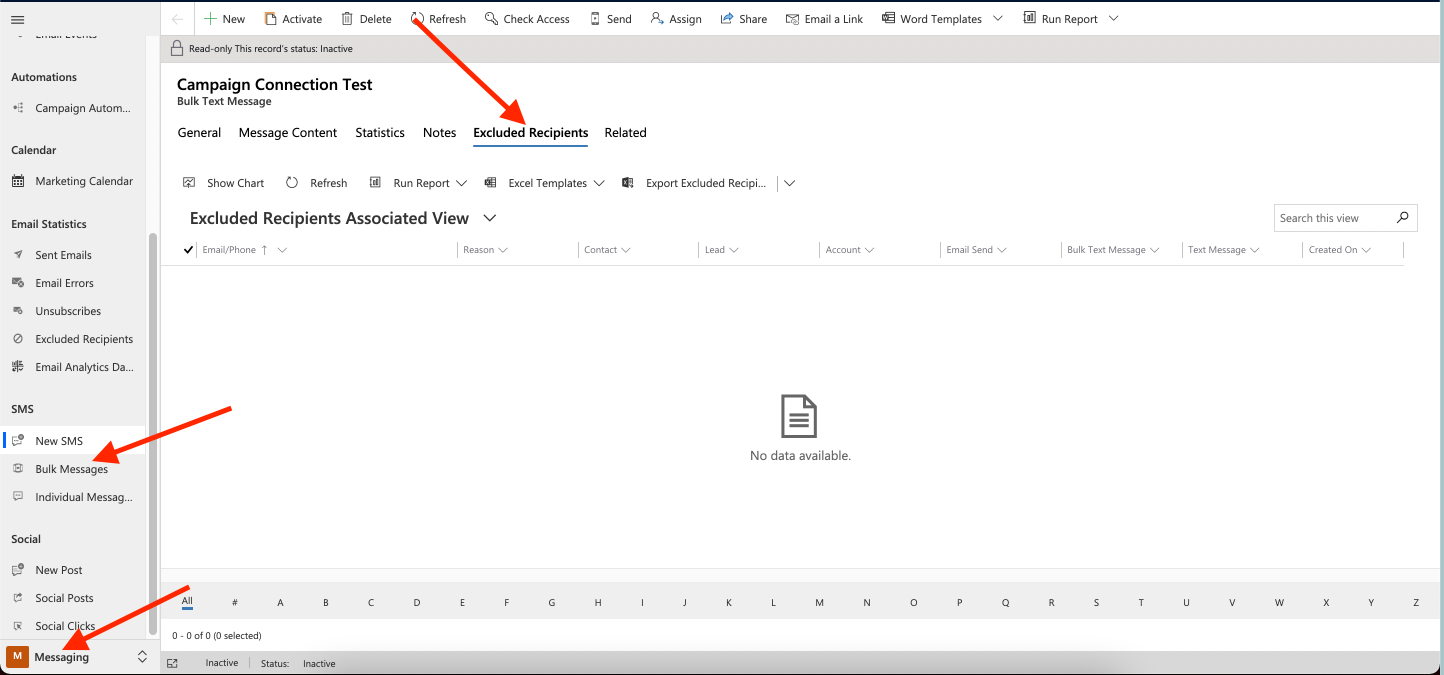Open Social Posts in sidebar
Image resolution: width=1444 pixels, height=675 pixels.
click(x=73, y=598)
